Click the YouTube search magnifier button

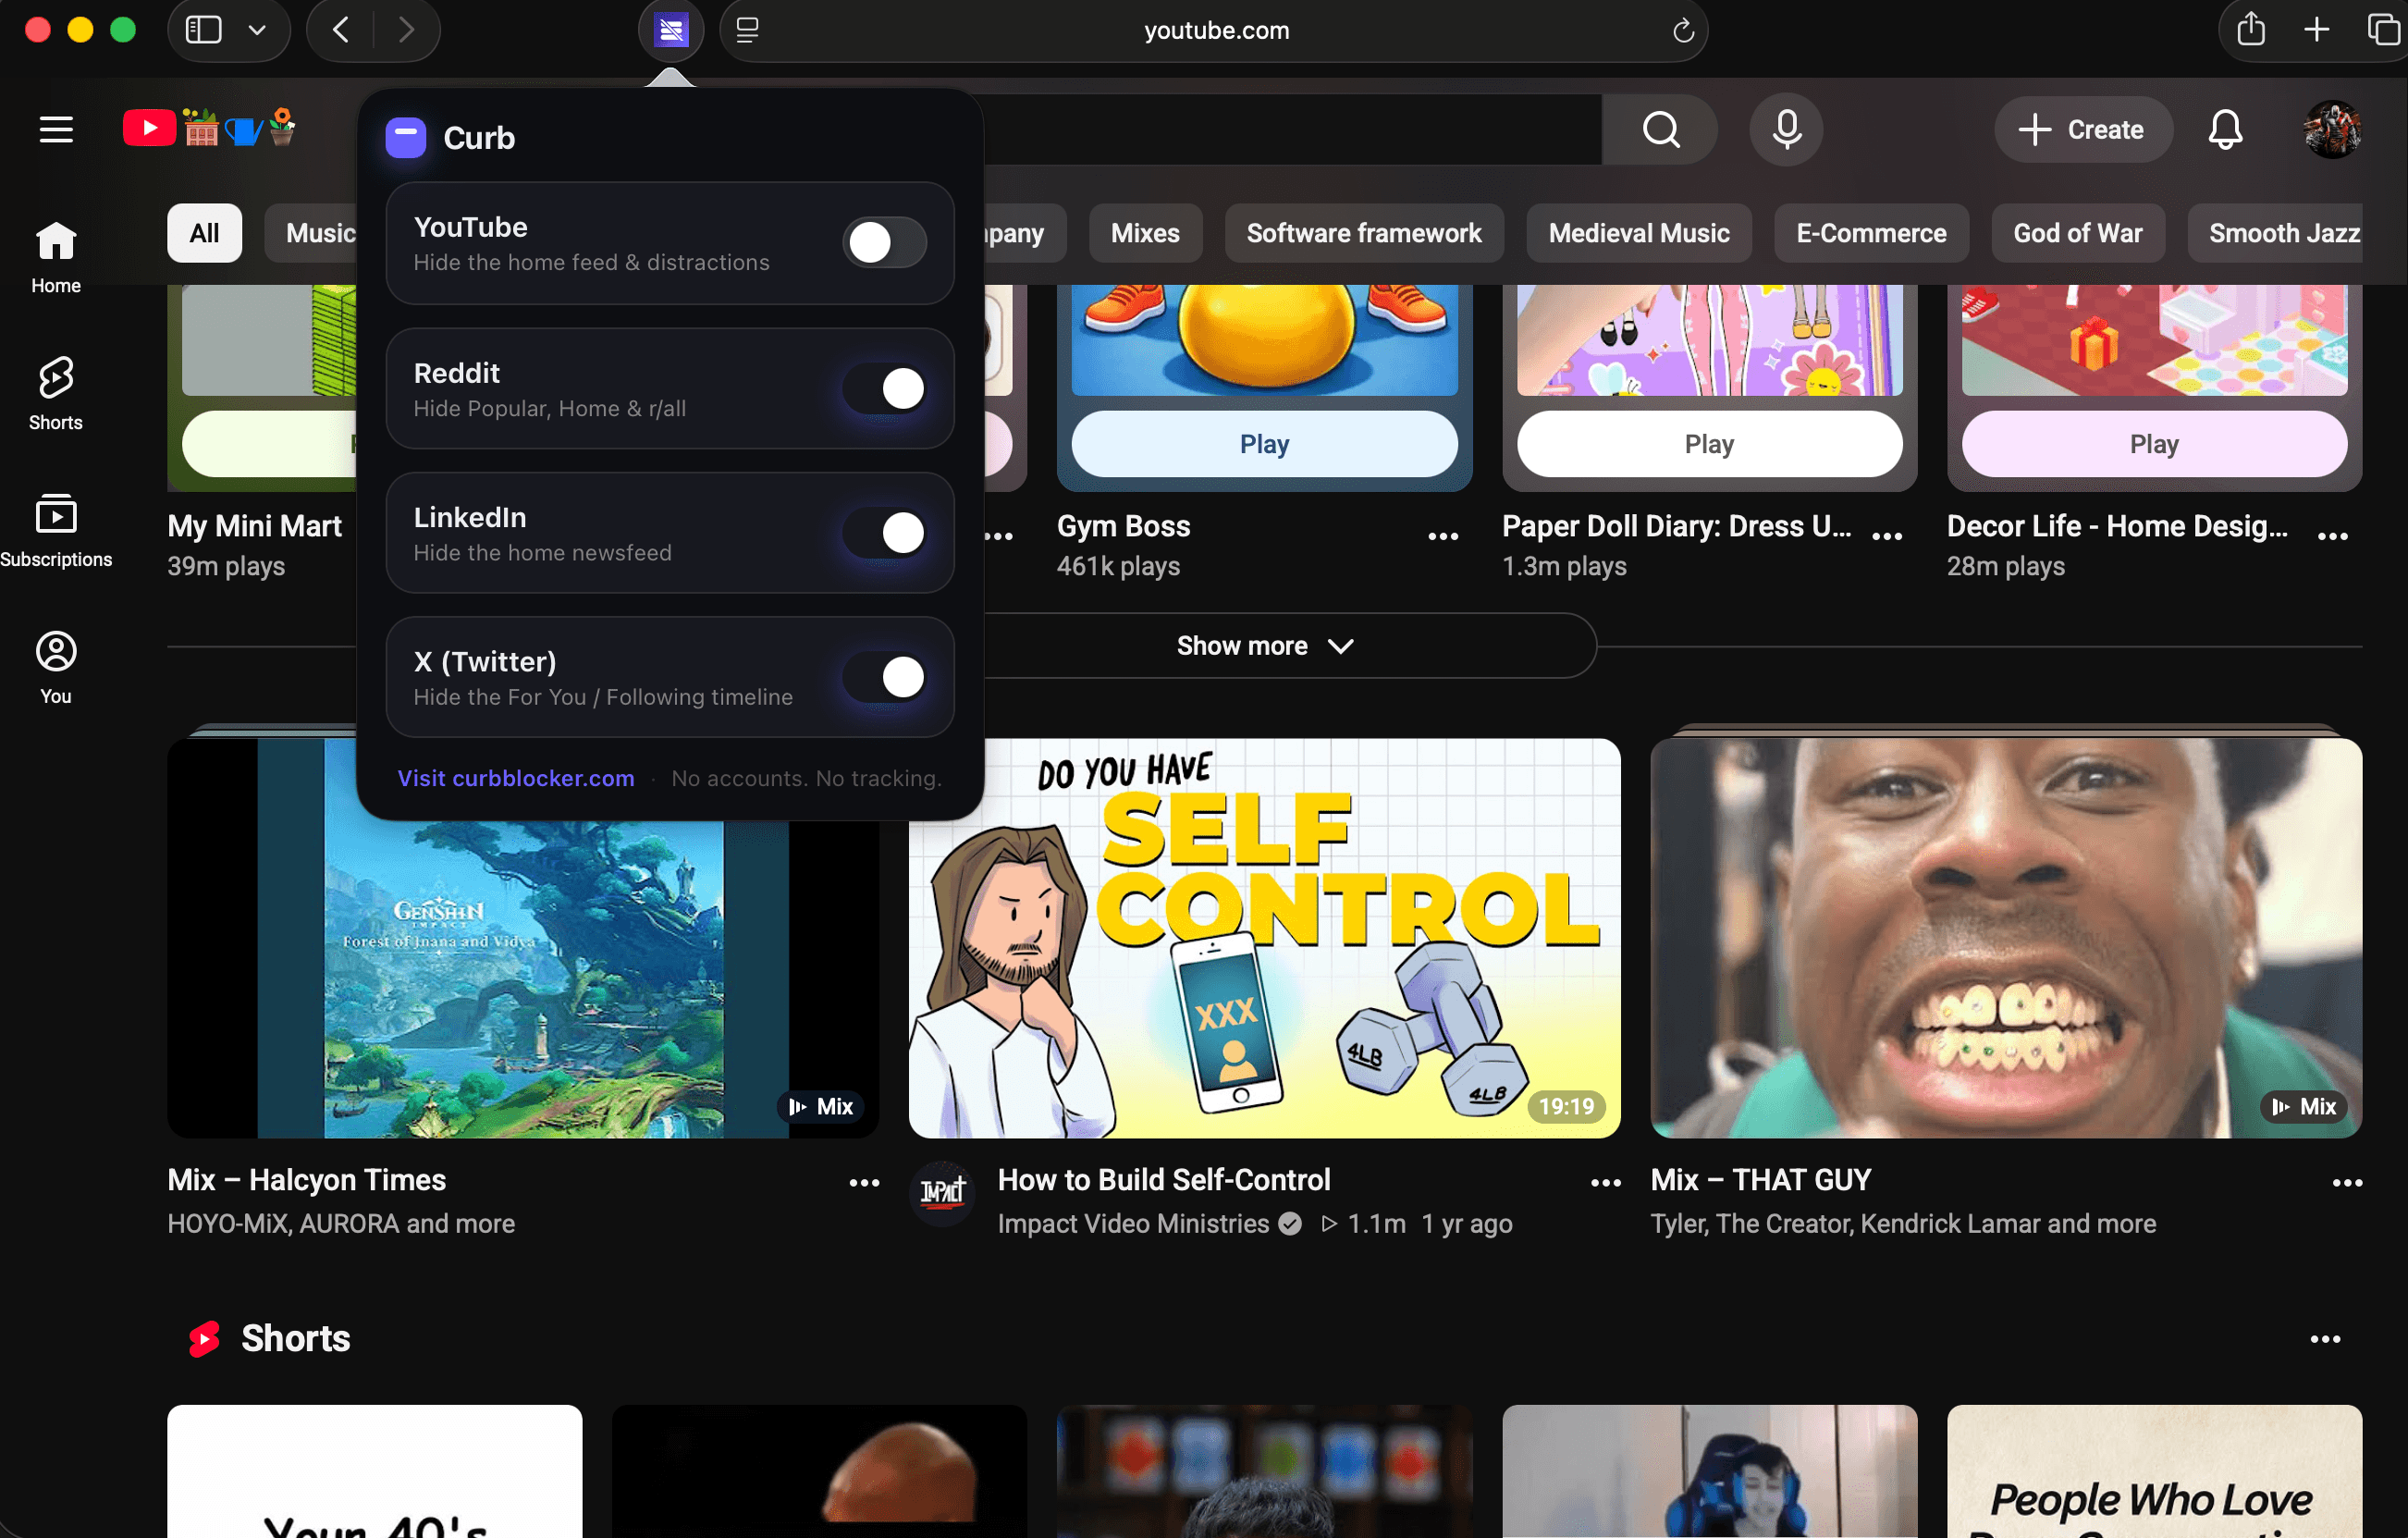(x=1661, y=129)
